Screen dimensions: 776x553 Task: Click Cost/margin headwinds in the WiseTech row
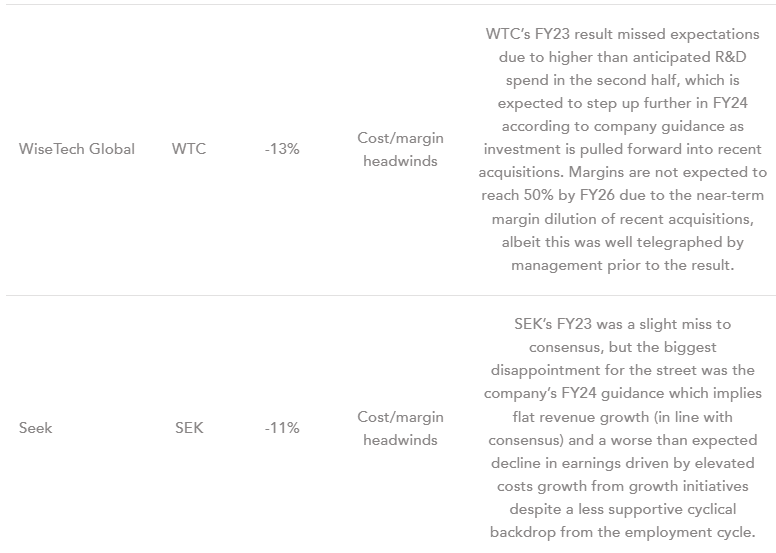(x=400, y=149)
